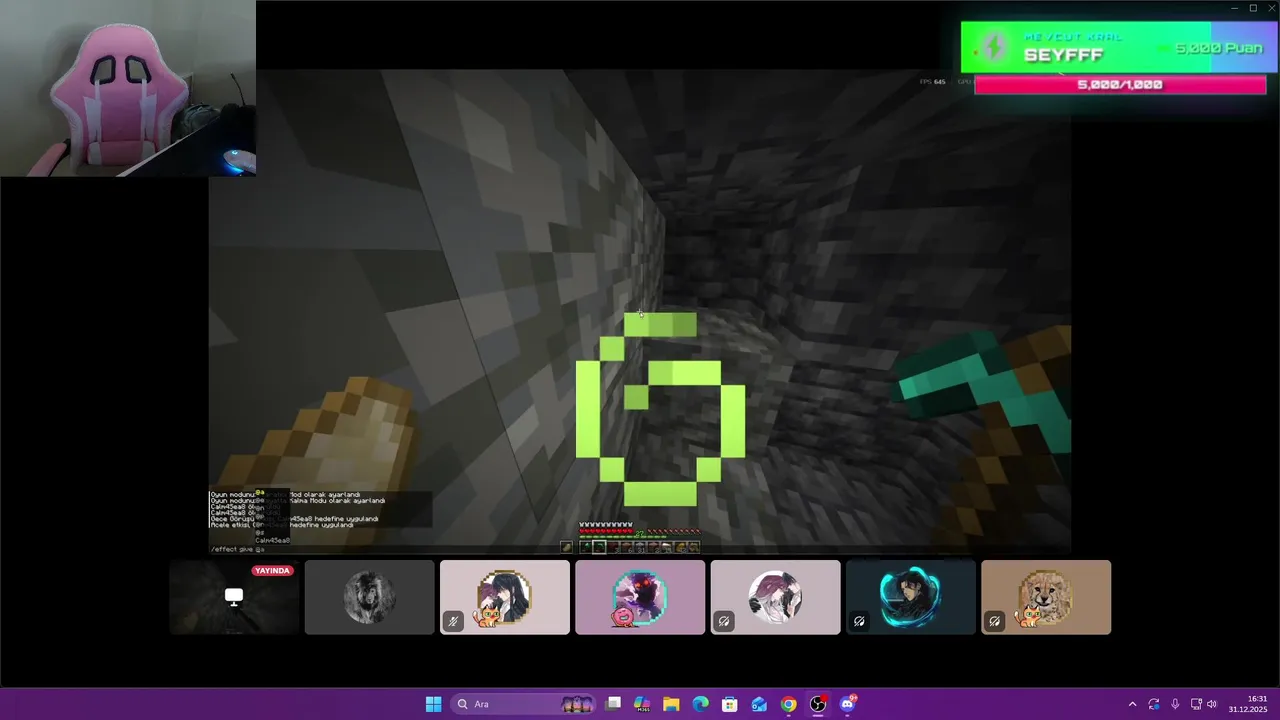The width and height of the screenshot is (1280, 720).
Task: Click the microphone tray icon
Action: pos(1175,704)
